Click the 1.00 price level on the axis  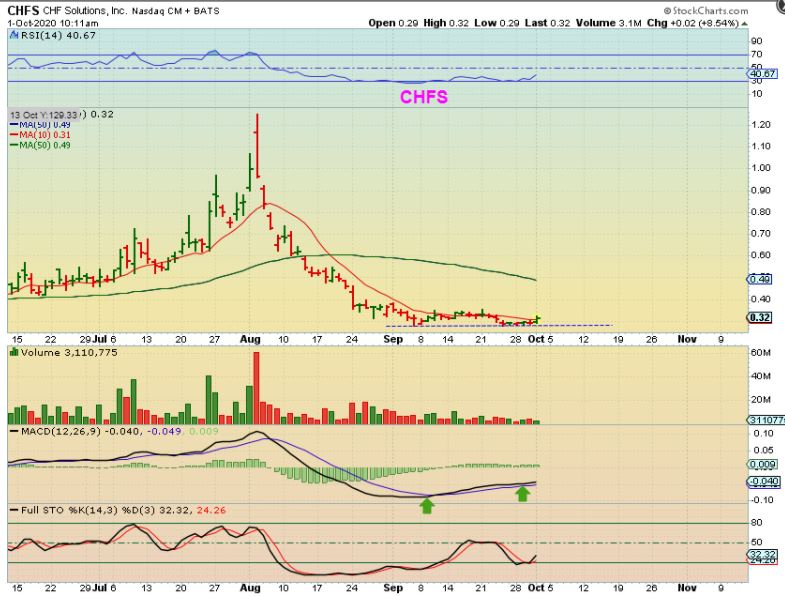[x=761, y=168]
